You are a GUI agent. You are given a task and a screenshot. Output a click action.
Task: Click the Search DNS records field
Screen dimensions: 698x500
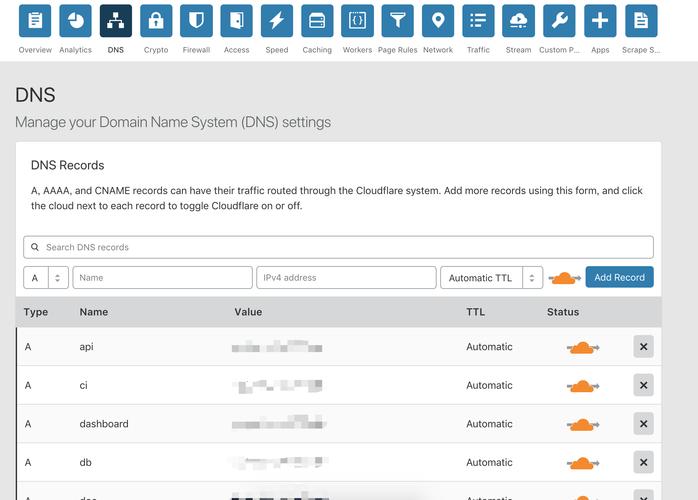338,247
